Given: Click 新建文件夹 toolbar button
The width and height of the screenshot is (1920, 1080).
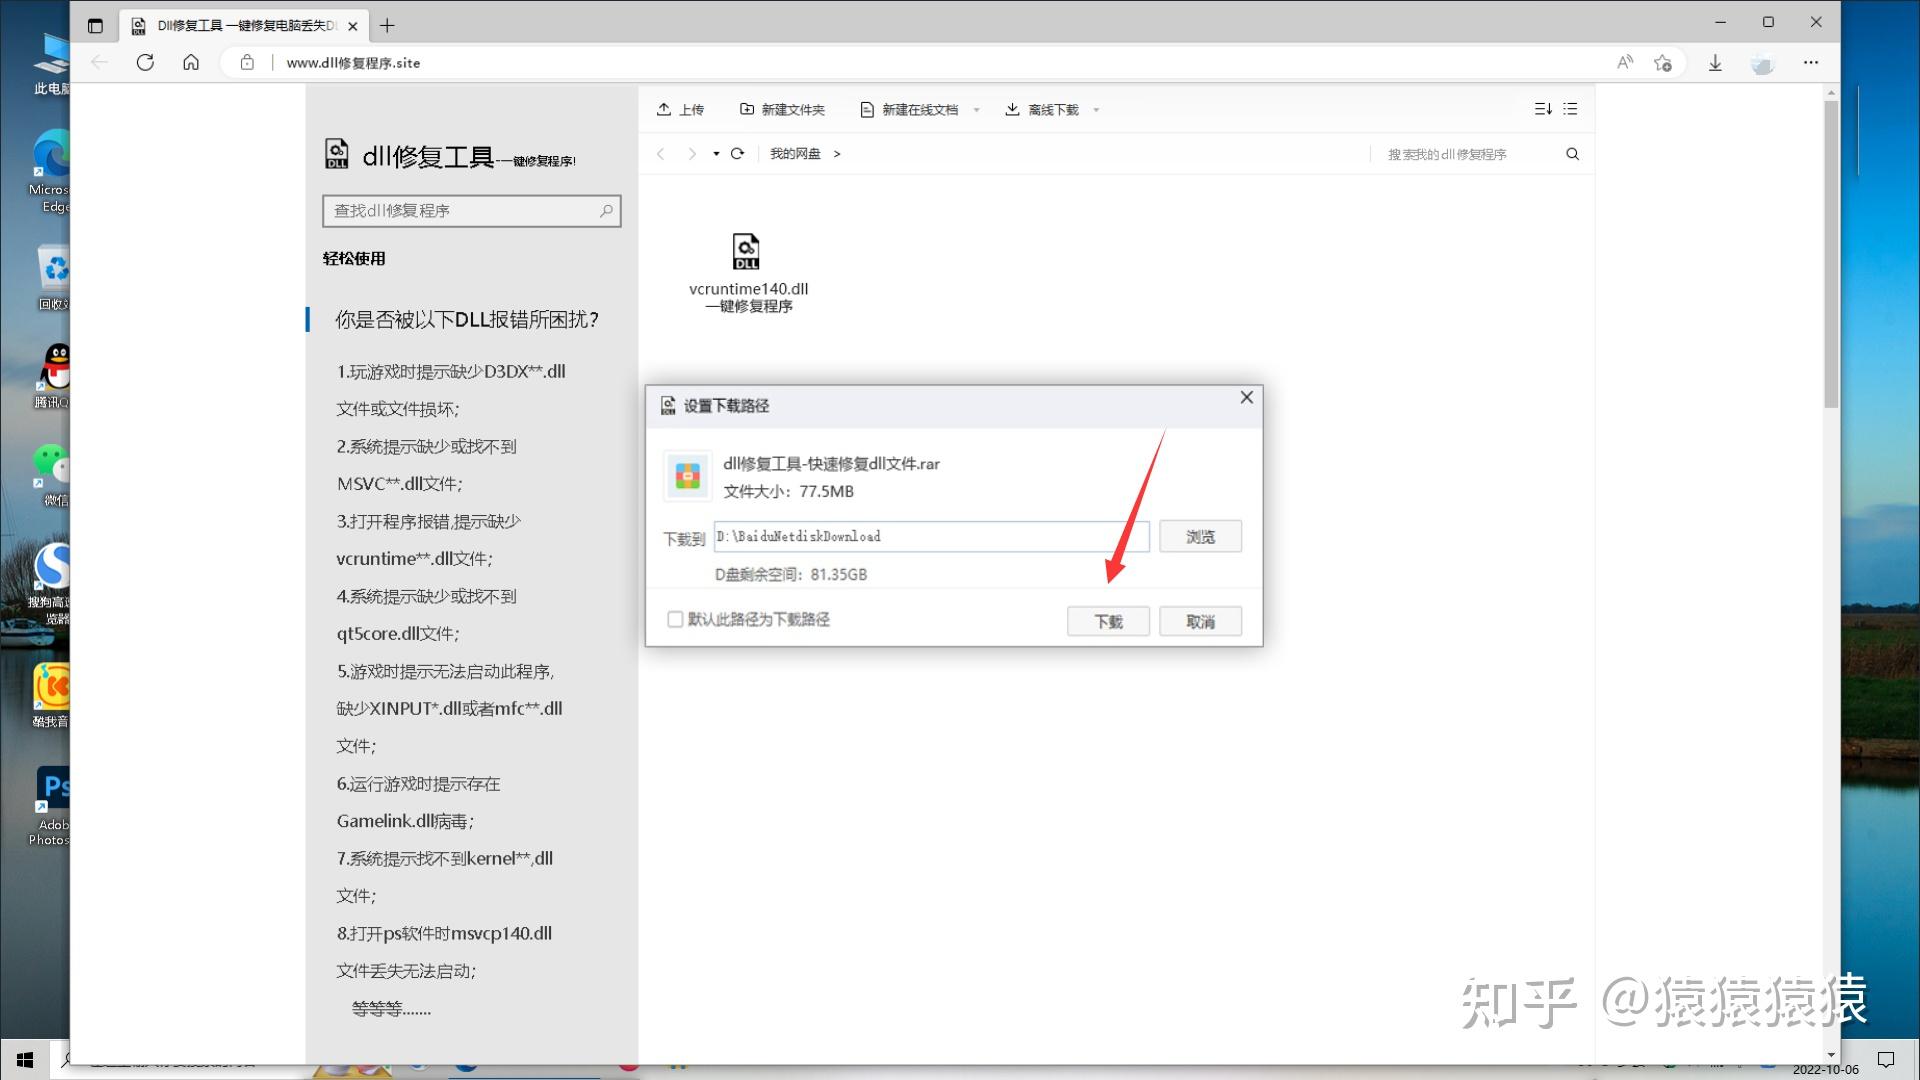Looking at the screenshot, I should coord(782,109).
